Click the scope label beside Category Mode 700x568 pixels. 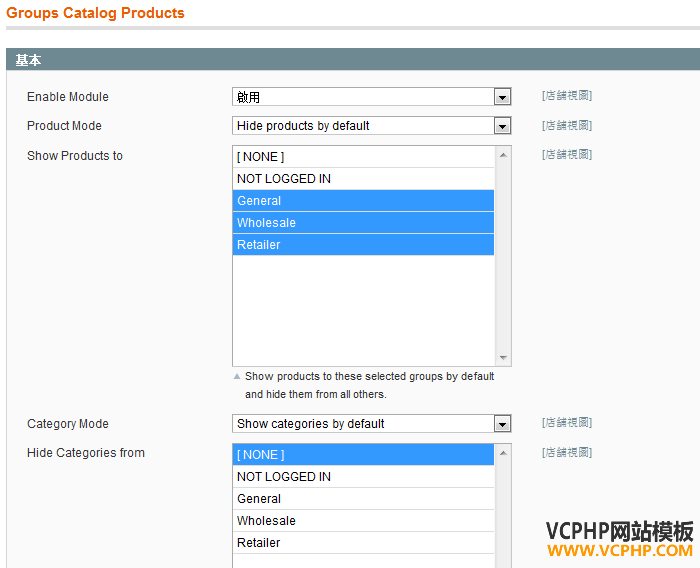point(567,422)
